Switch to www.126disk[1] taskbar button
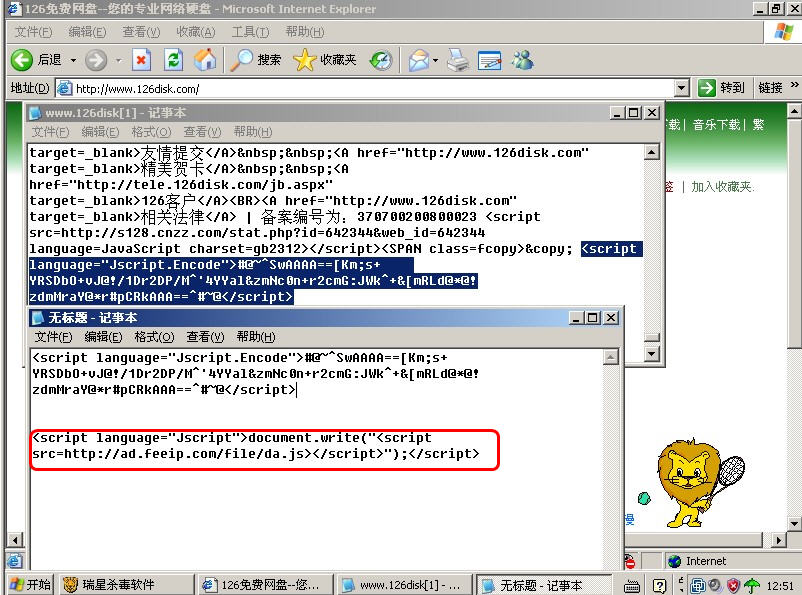The image size is (802, 595). [x=404, y=585]
